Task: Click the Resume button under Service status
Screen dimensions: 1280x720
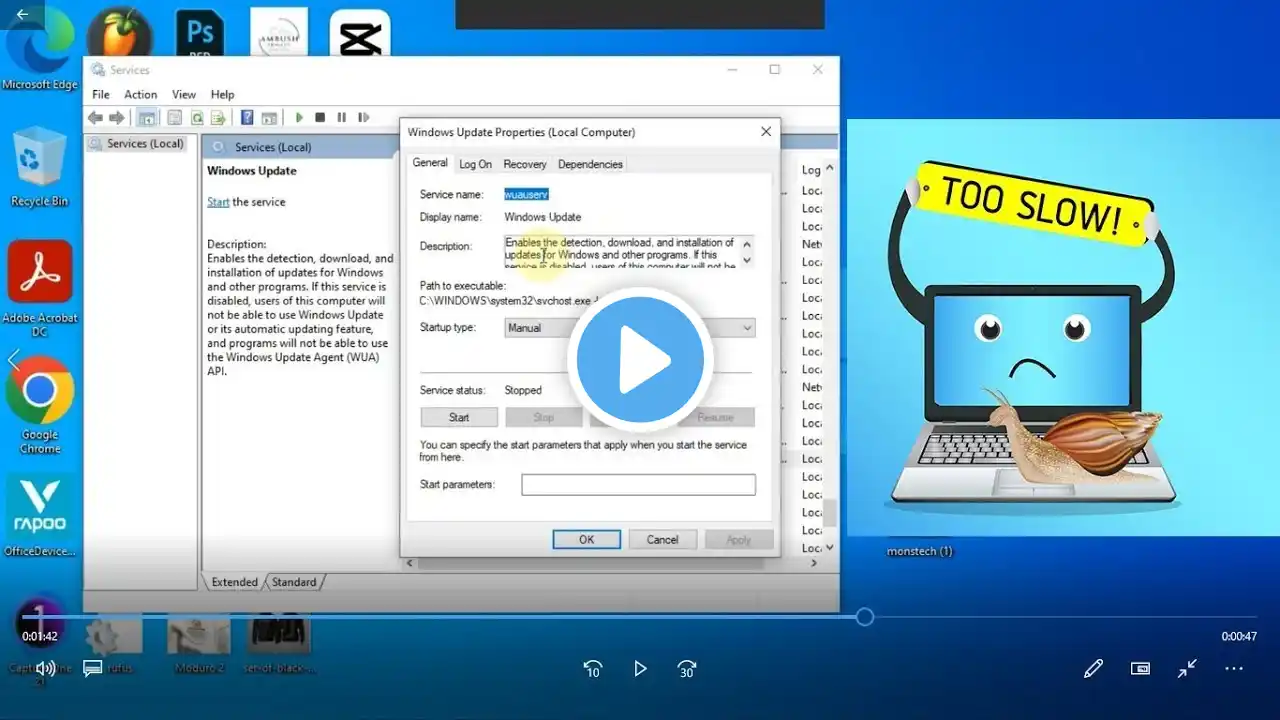Action: pyautogui.click(x=715, y=417)
